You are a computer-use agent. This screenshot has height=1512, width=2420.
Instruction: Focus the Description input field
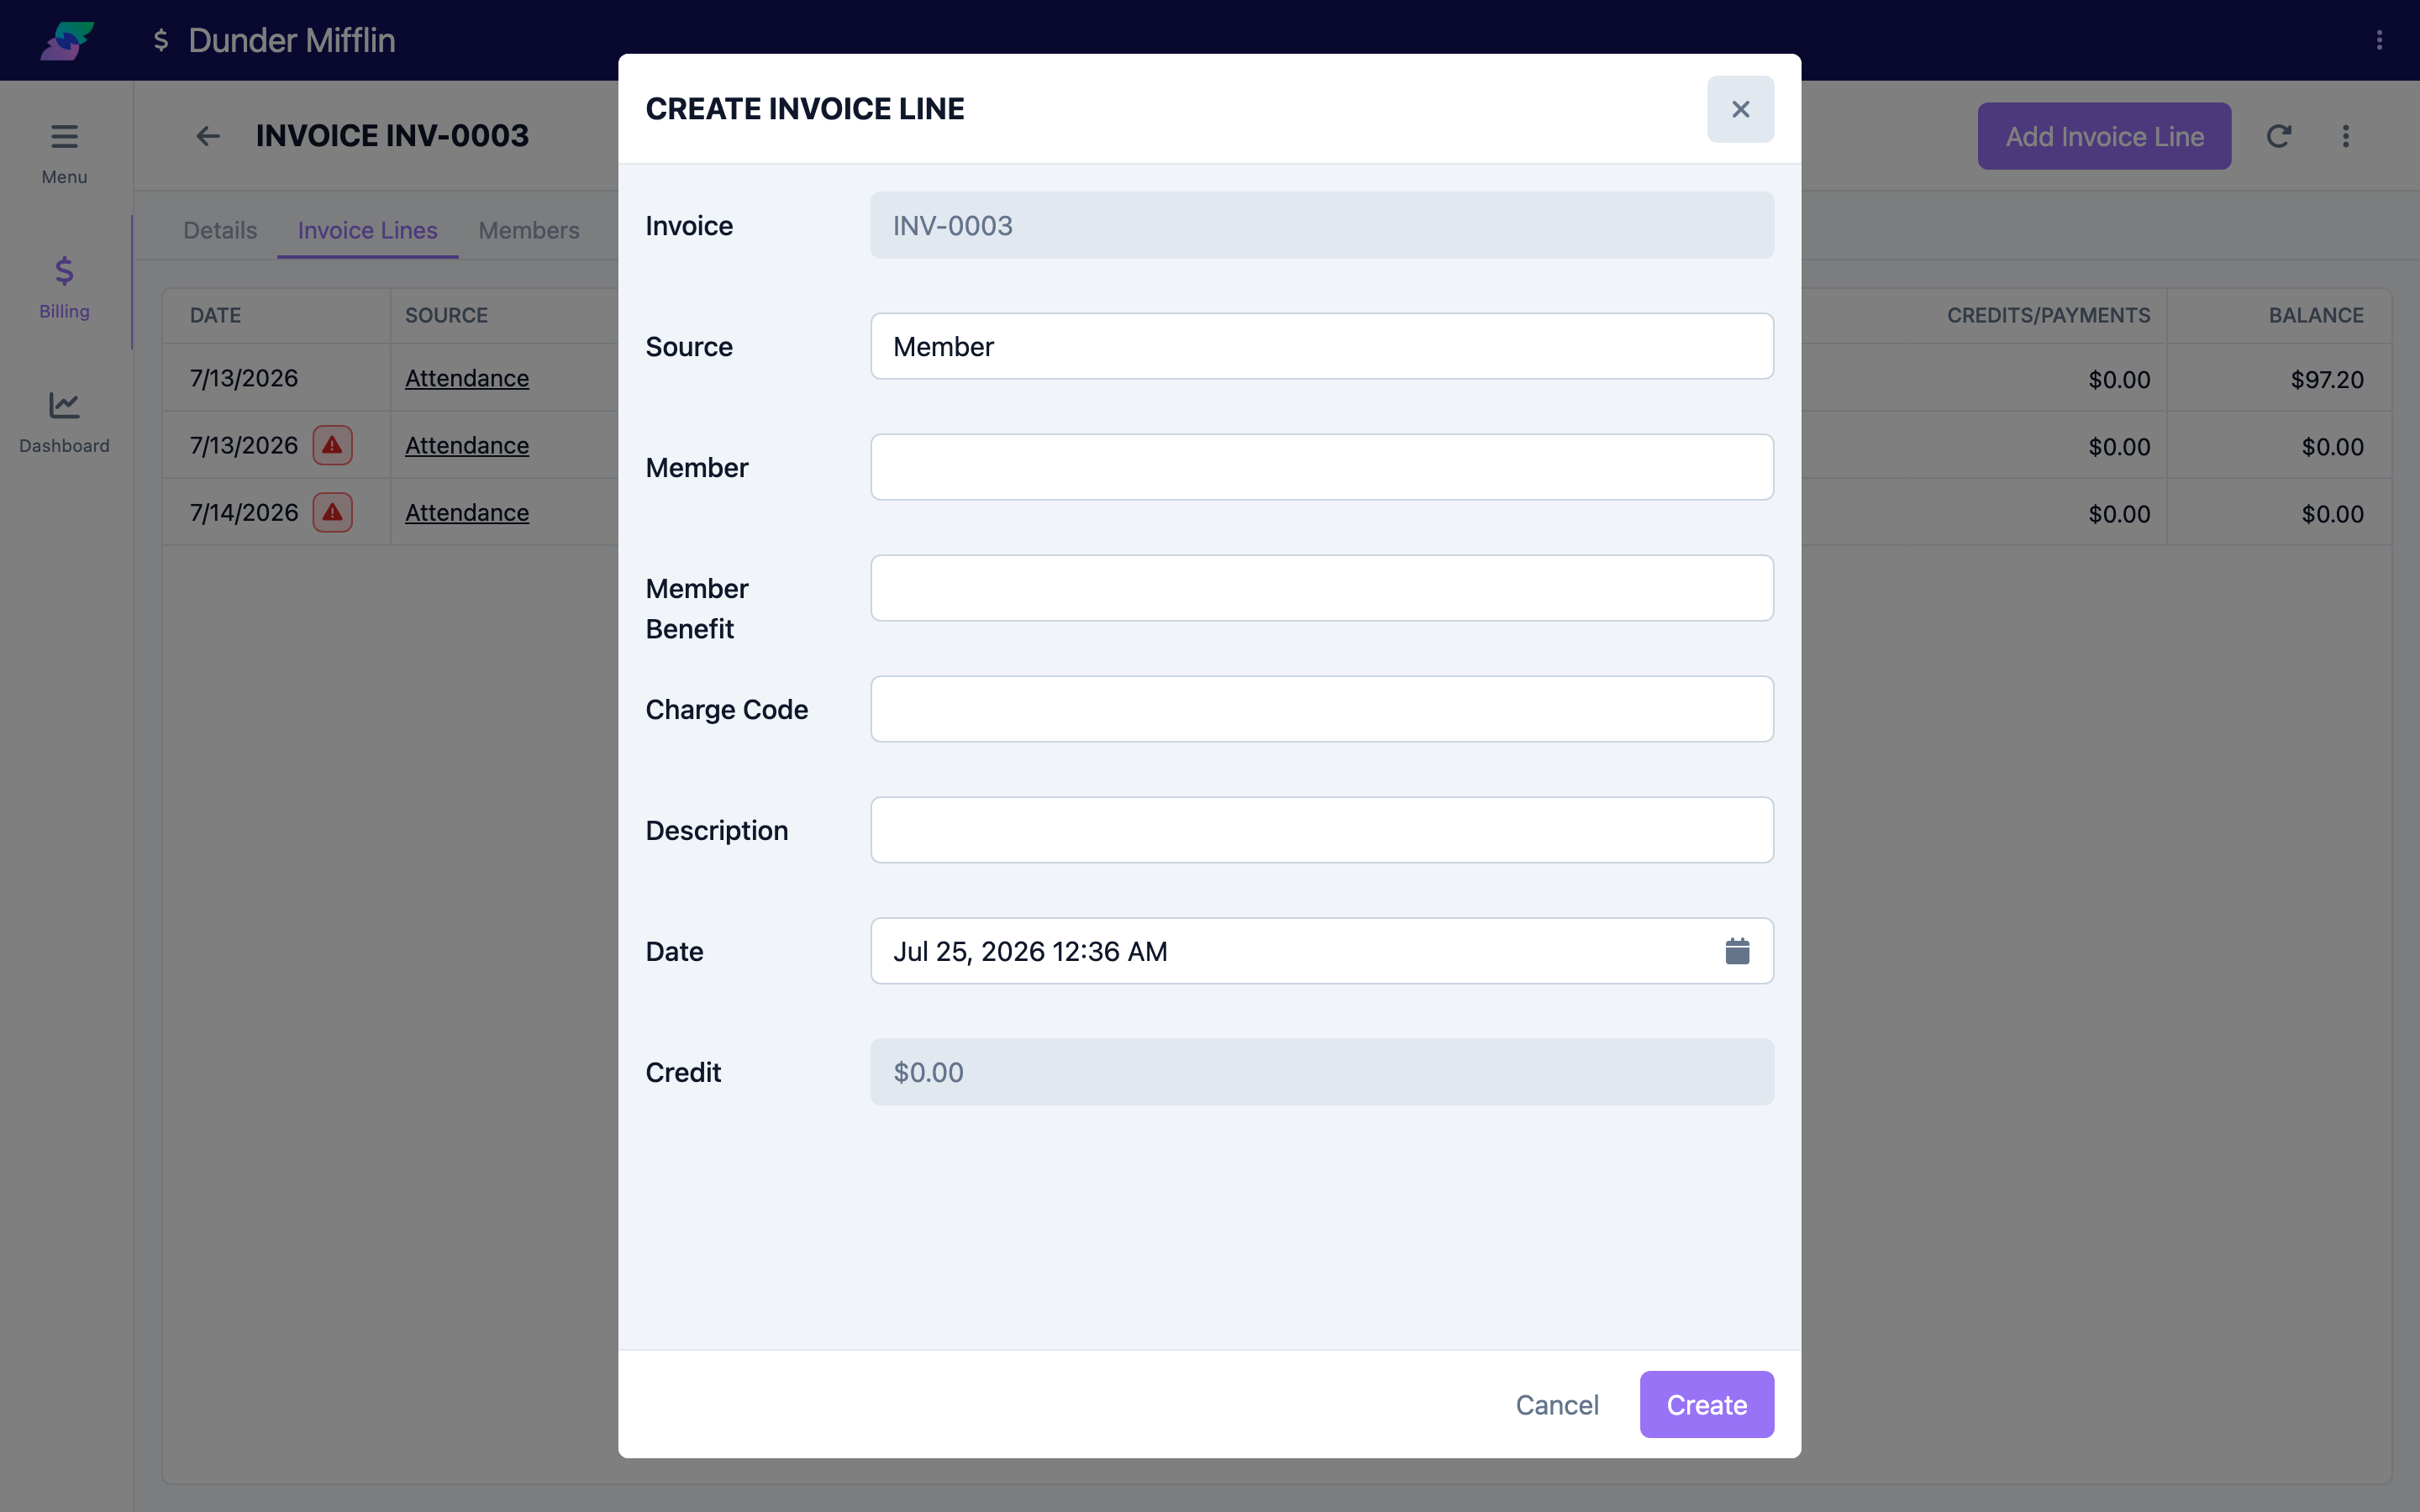coord(1322,830)
